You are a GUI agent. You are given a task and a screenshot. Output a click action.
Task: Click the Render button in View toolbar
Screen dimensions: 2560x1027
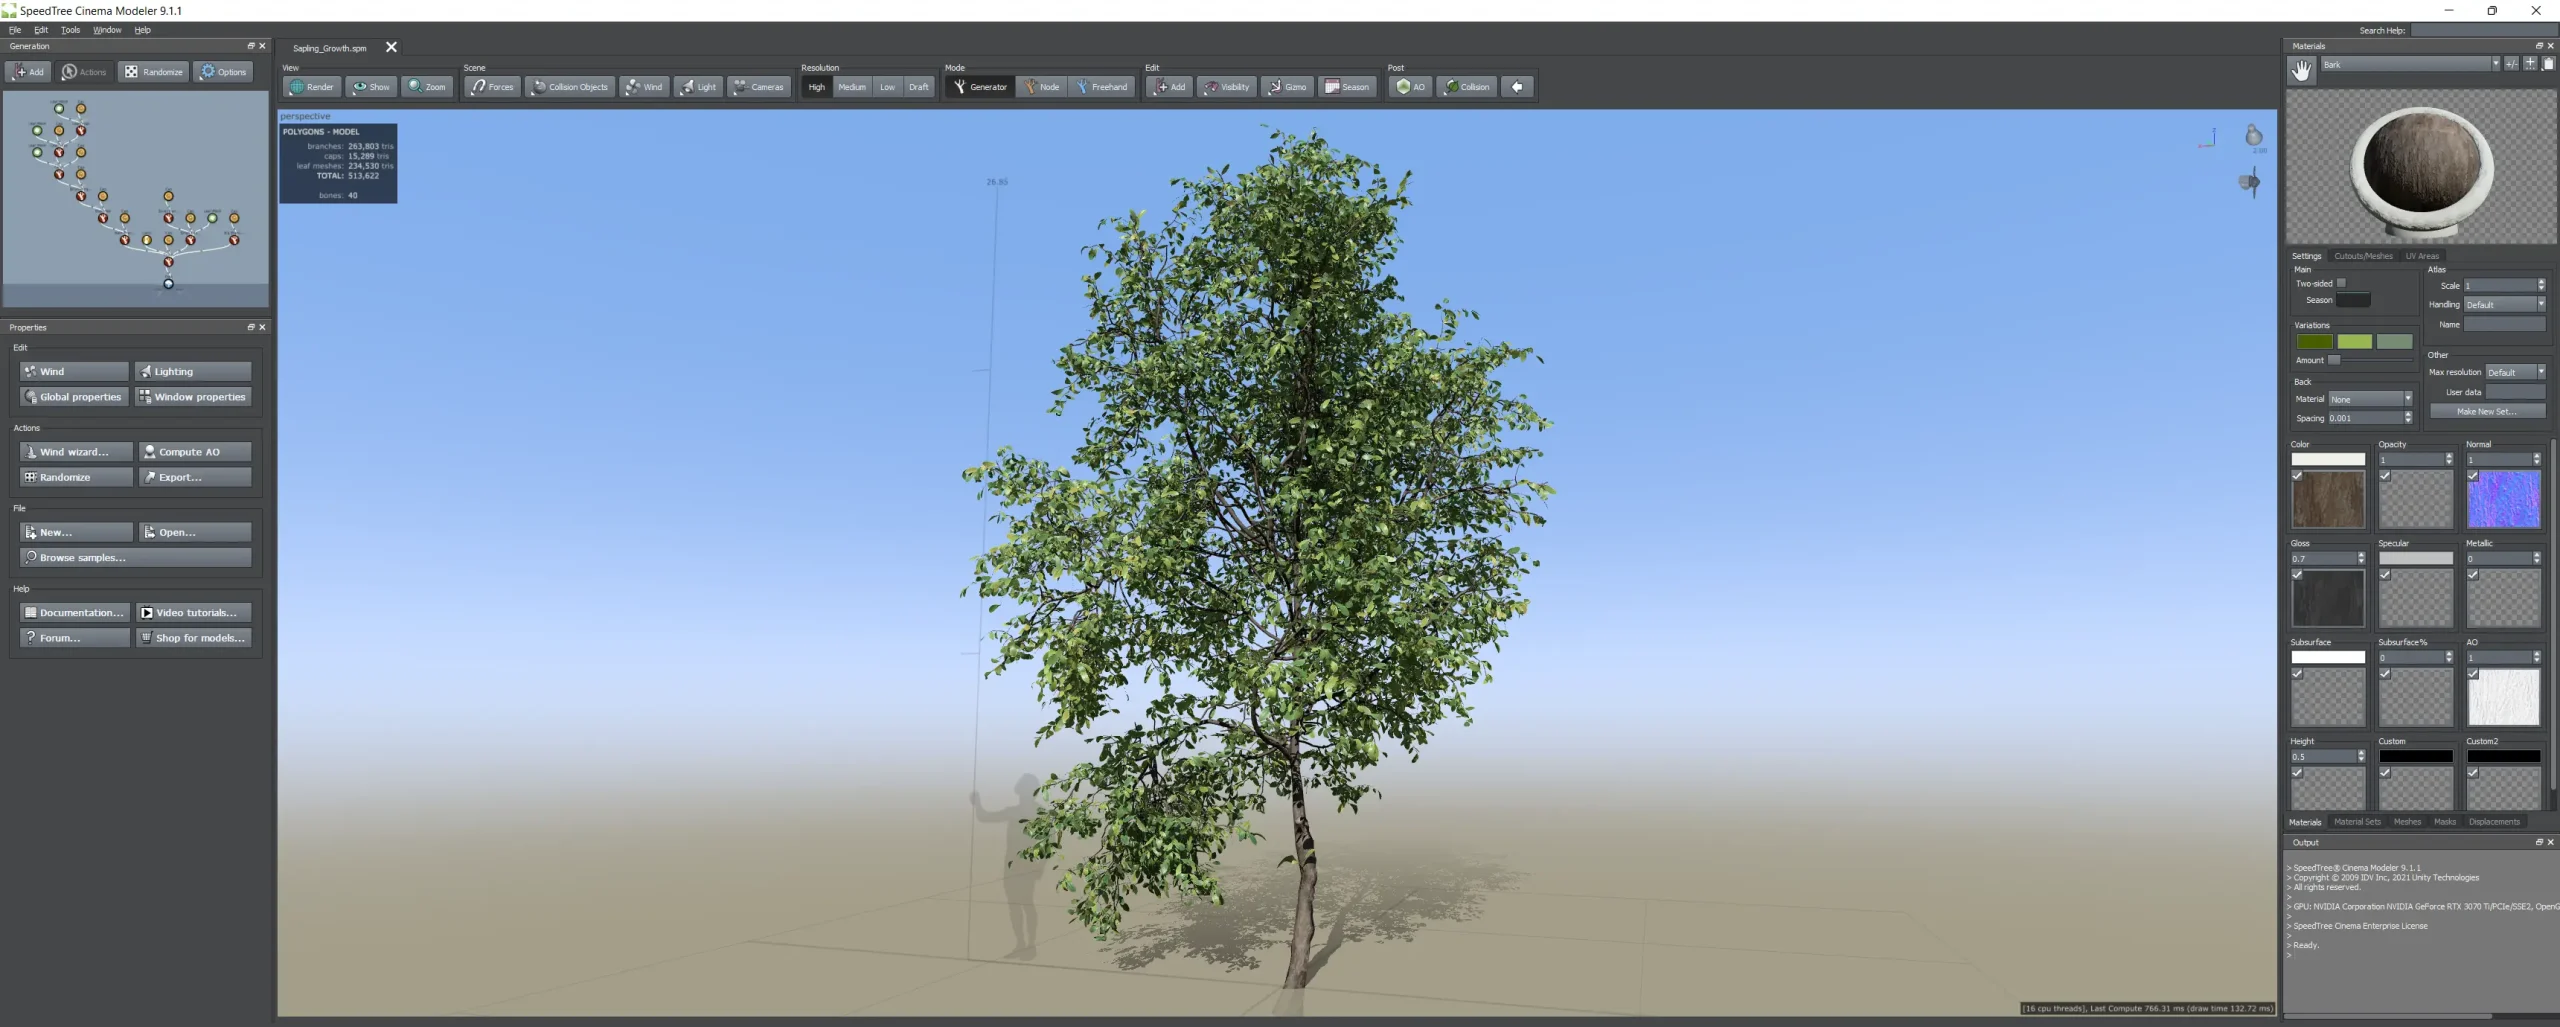coord(312,87)
